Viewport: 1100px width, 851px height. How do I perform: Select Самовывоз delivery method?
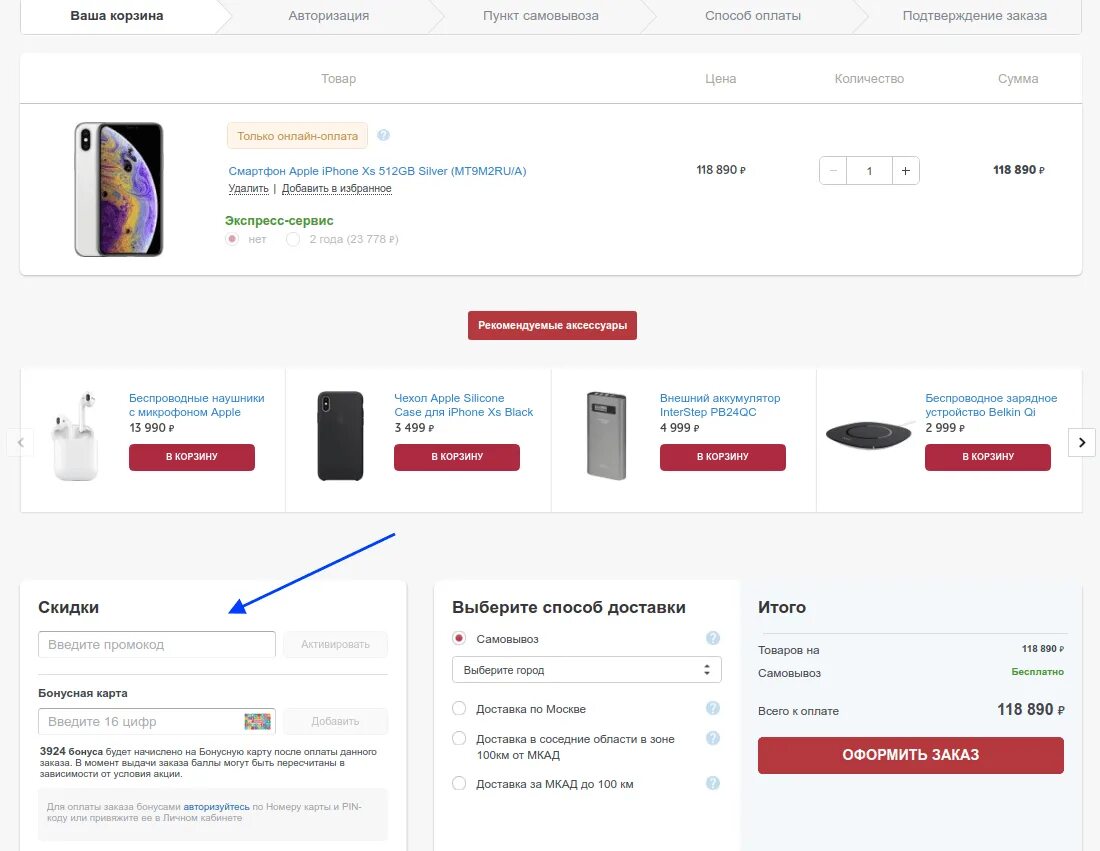pyautogui.click(x=459, y=638)
